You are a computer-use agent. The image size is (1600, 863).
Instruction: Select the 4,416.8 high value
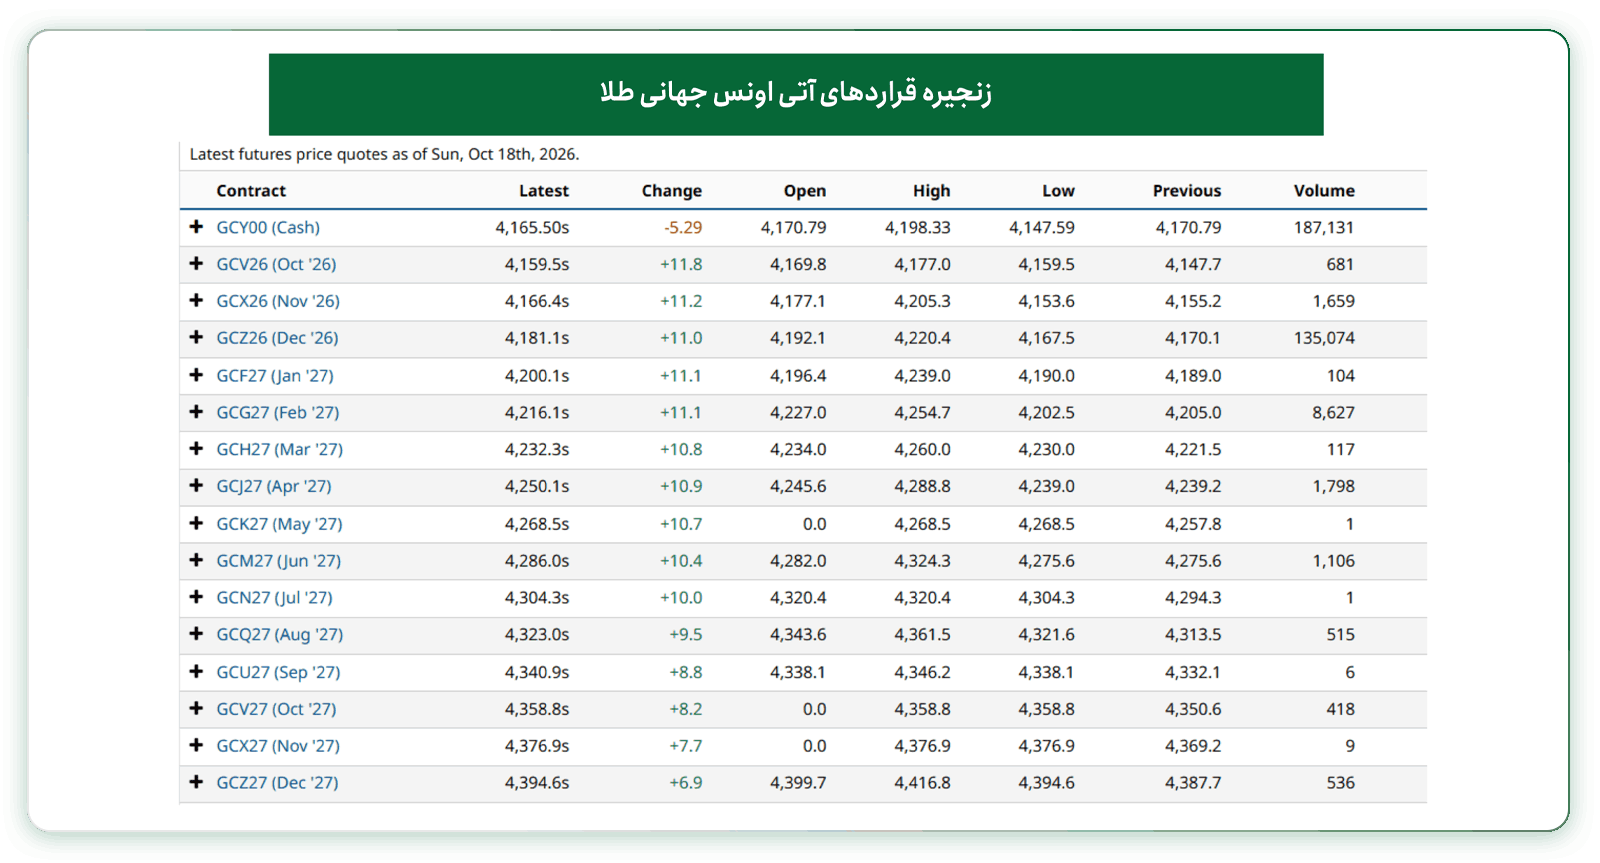(922, 783)
